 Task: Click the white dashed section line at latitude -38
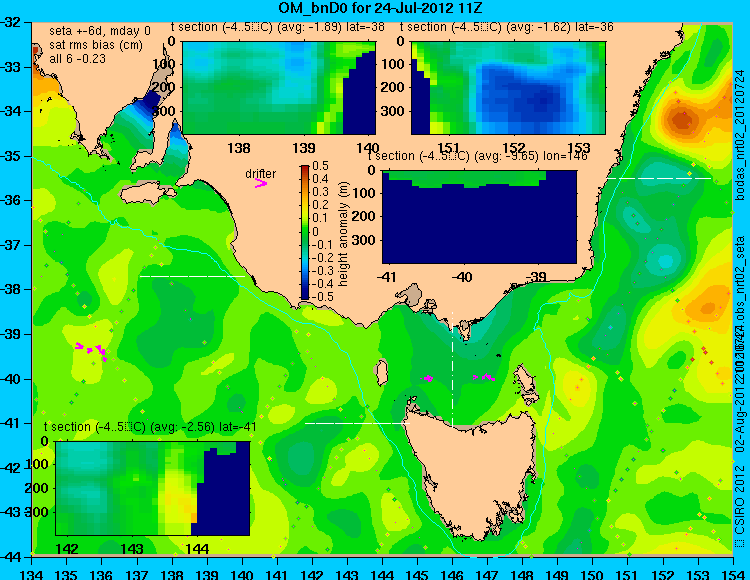[x=192, y=276]
